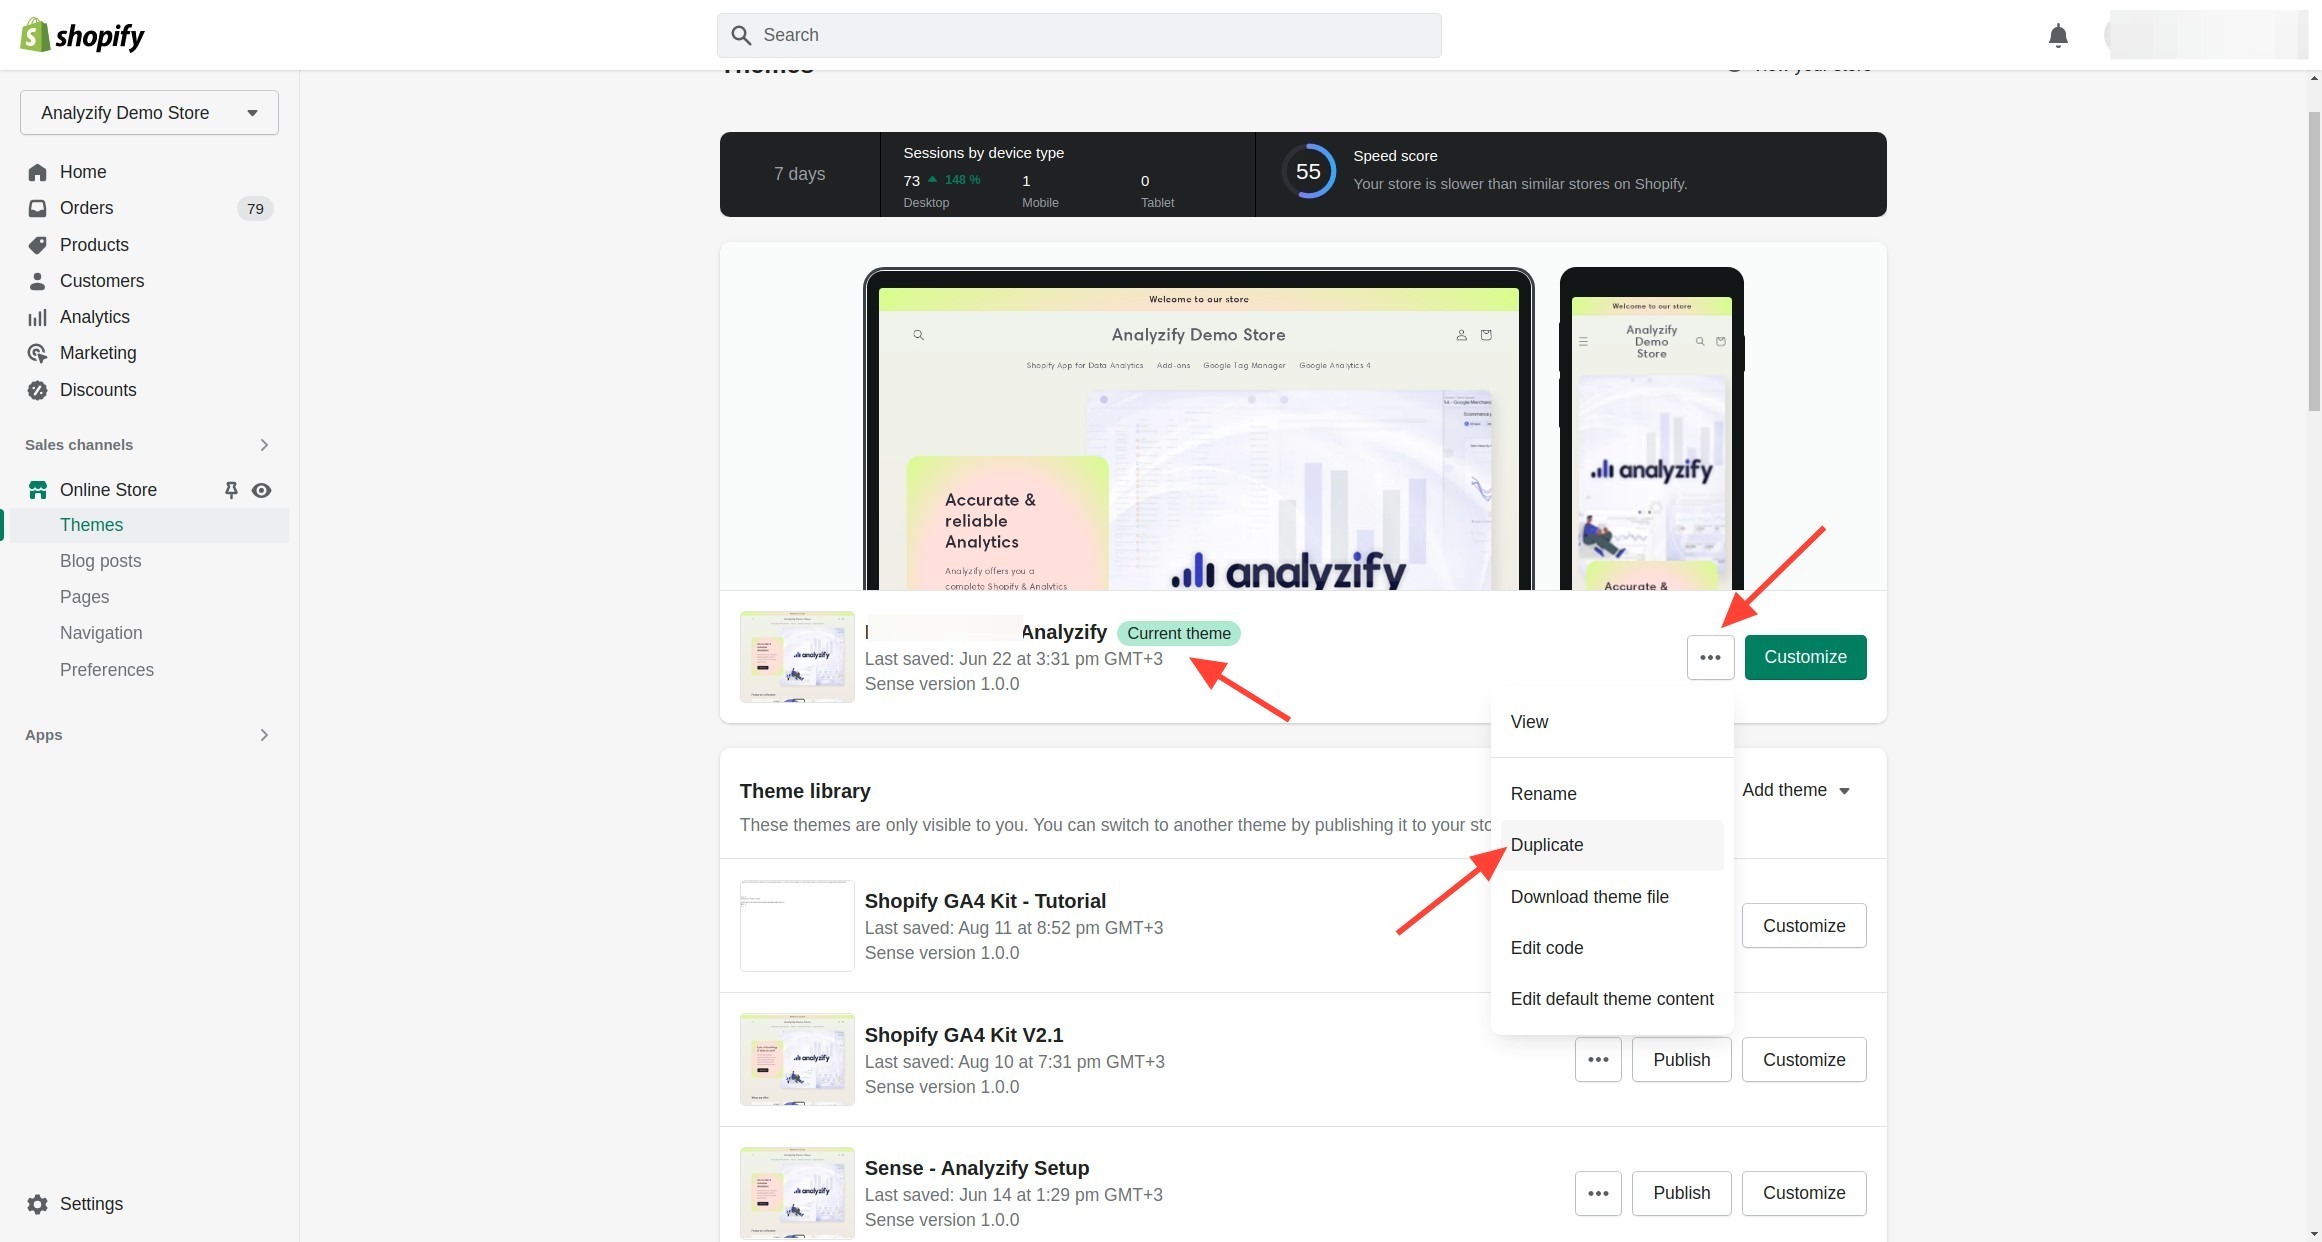Click the Shopify logo
The width and height of the screenshot is (2322, 1242).
click(82, 36)
